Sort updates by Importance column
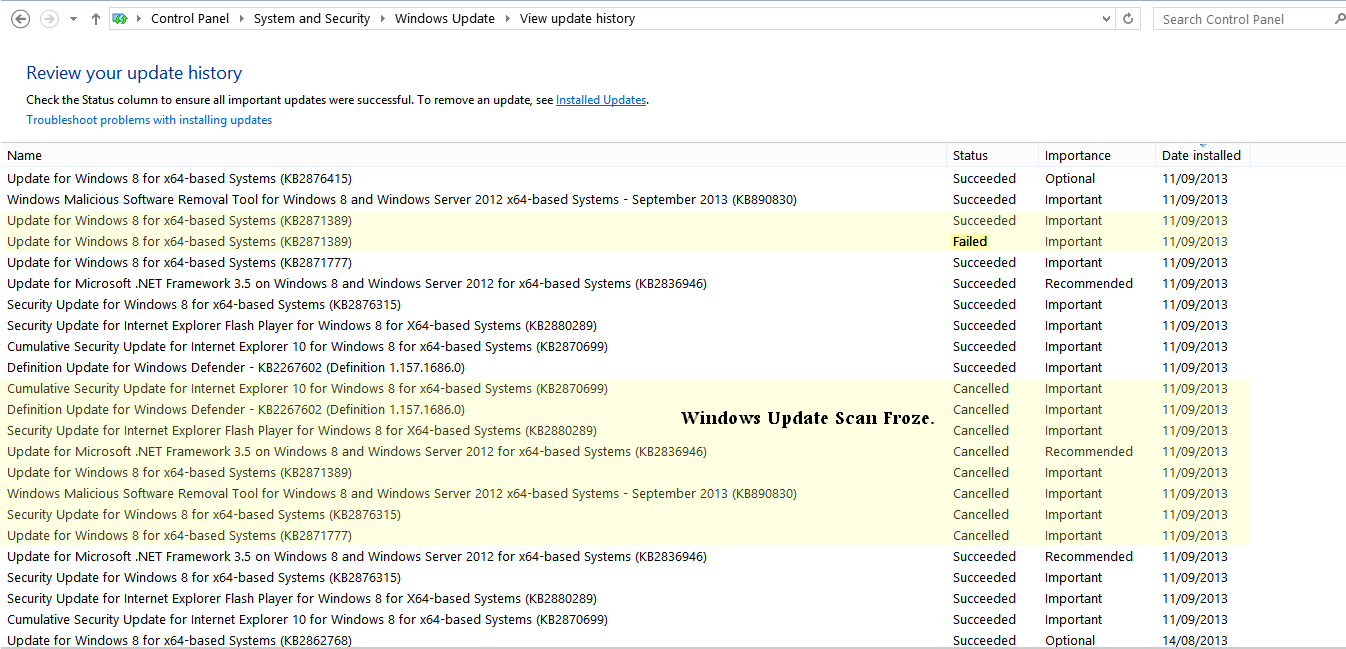The image size is (1346, 649). click(x=1077, y=155)
